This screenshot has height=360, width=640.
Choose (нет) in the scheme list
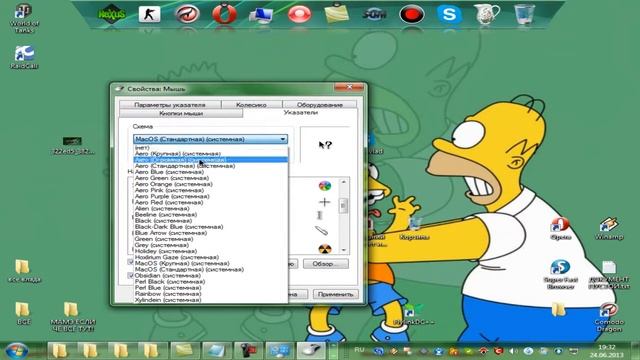211,148
